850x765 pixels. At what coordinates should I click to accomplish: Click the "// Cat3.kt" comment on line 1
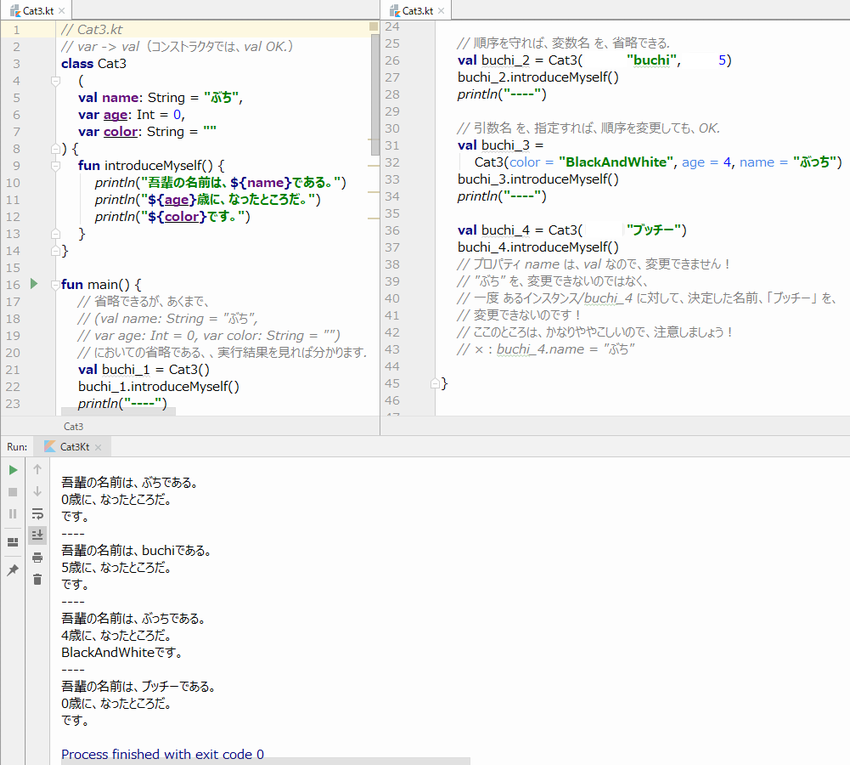(x=92, y=29)
